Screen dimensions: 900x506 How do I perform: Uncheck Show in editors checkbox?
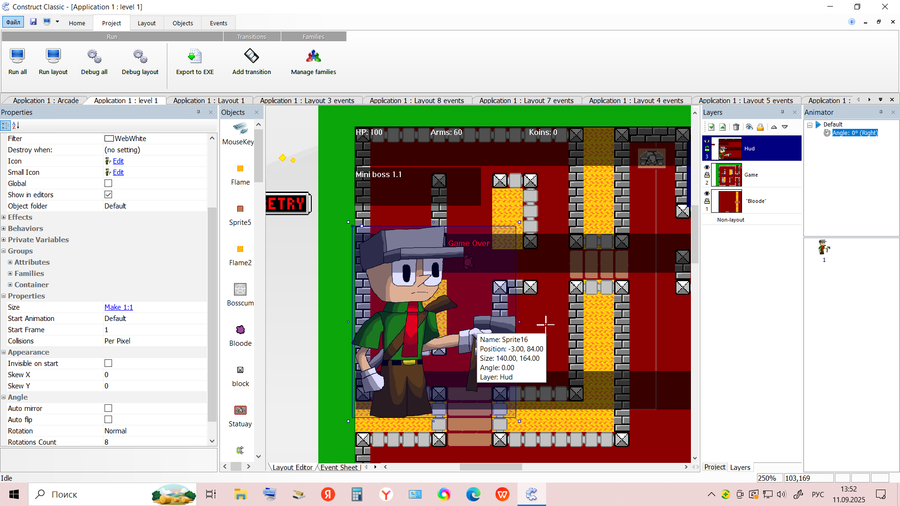click(108, 194)
